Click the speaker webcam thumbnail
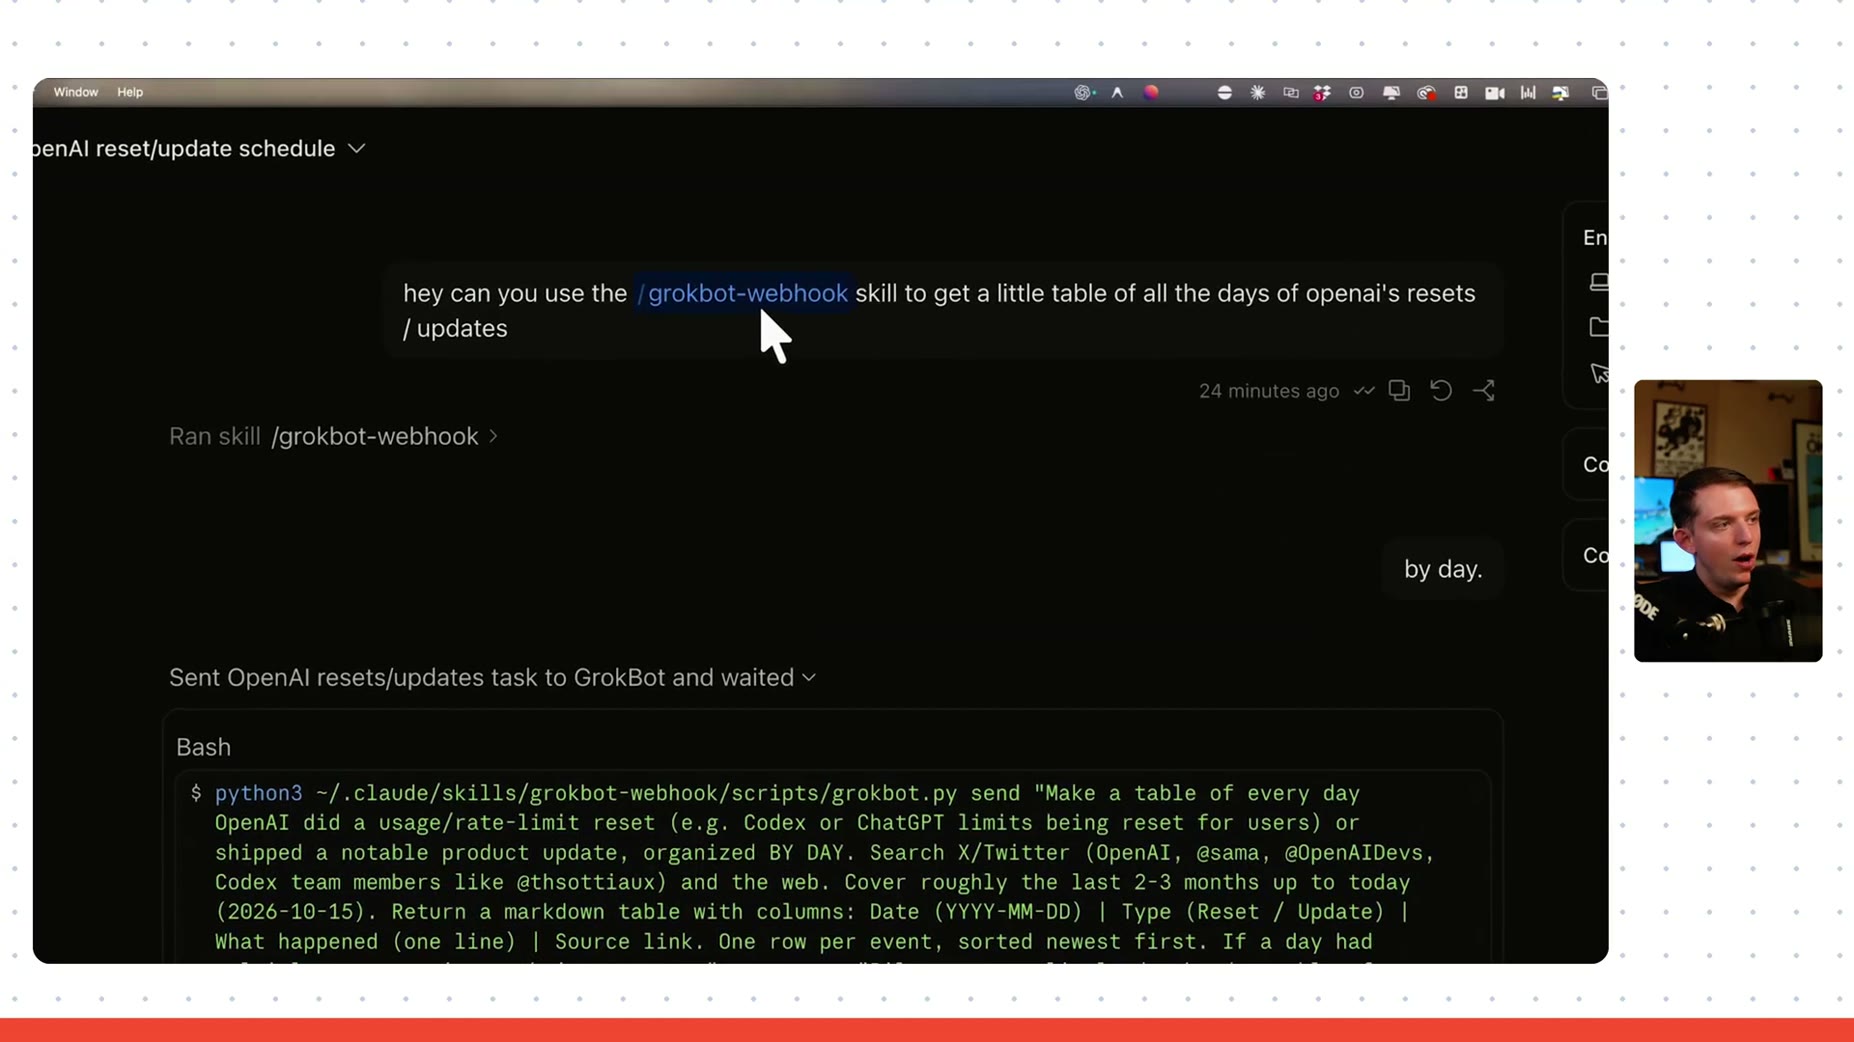This screenshot has width=1854, height=1042. coord(1728,521)
